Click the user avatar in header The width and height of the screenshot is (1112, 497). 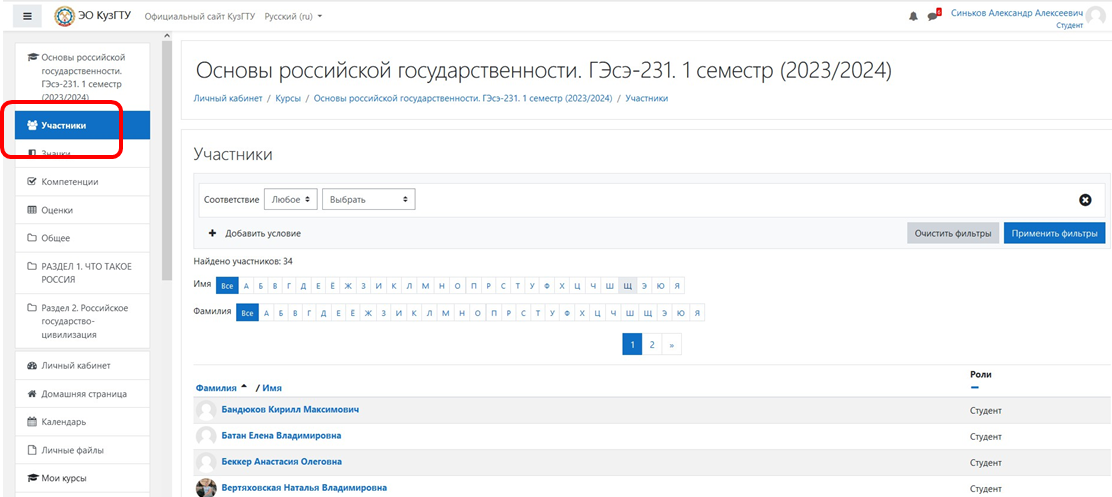coord(1097,16)
